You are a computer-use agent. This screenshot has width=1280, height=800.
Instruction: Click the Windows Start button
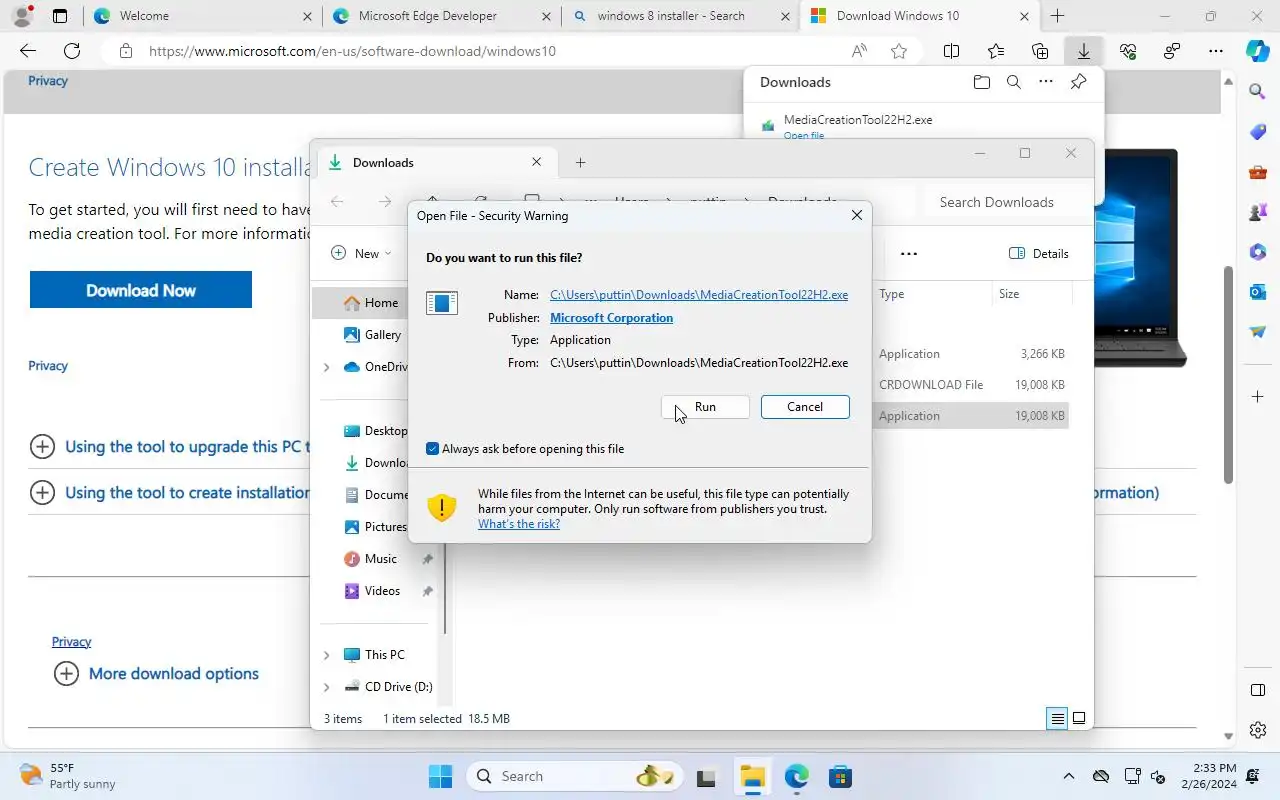pyautogui.click(x=440, y=776)
